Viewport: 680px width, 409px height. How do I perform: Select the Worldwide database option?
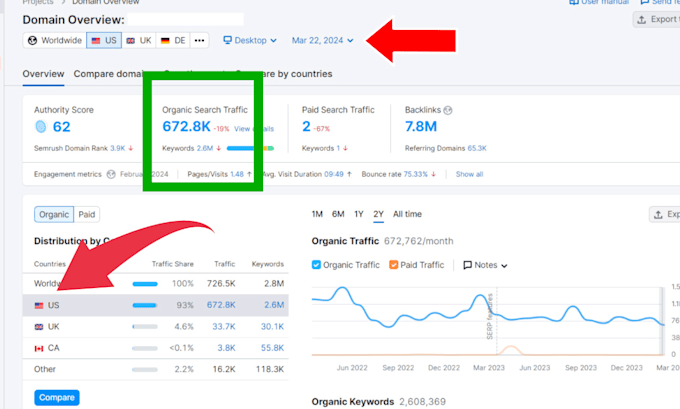coord(55,40)
